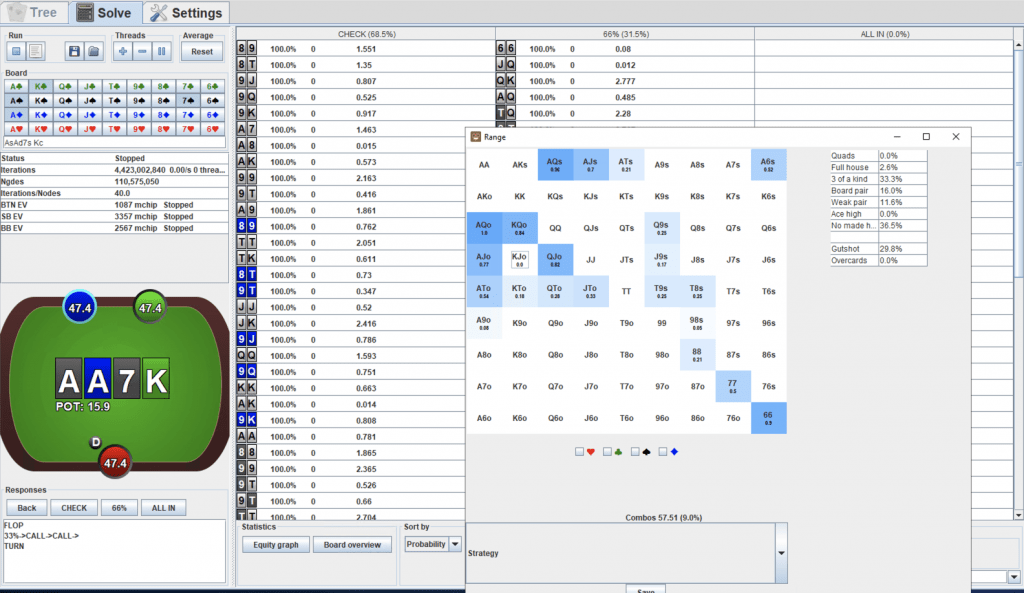Check the diamonds suit checkbox
The image size is (1024, 593).
pyautogui.click(x=663, y=452)
